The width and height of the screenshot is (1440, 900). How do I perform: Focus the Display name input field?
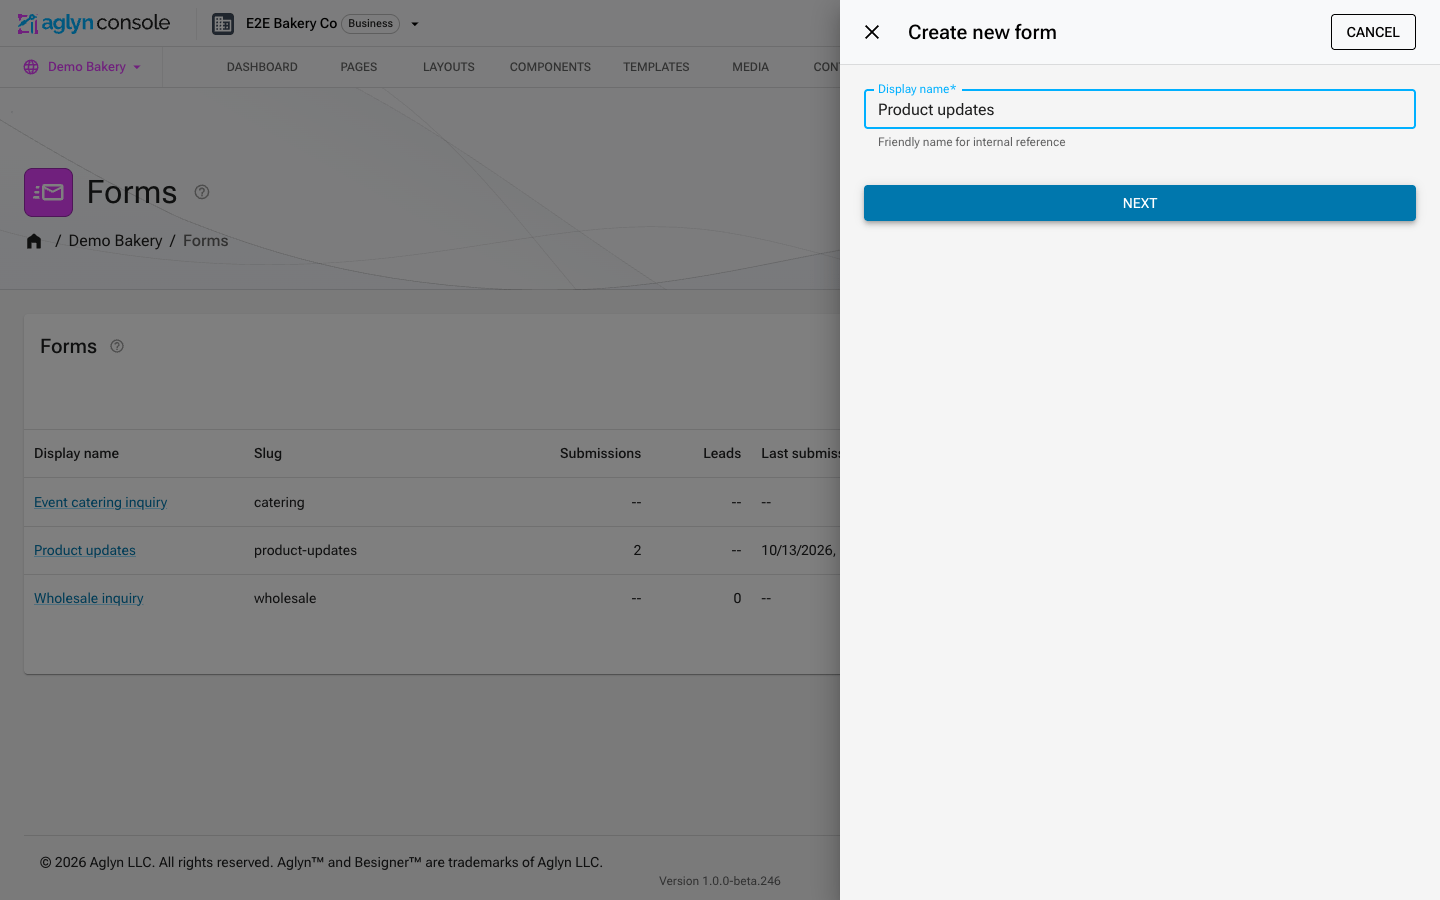click(x=1140, y=109)
